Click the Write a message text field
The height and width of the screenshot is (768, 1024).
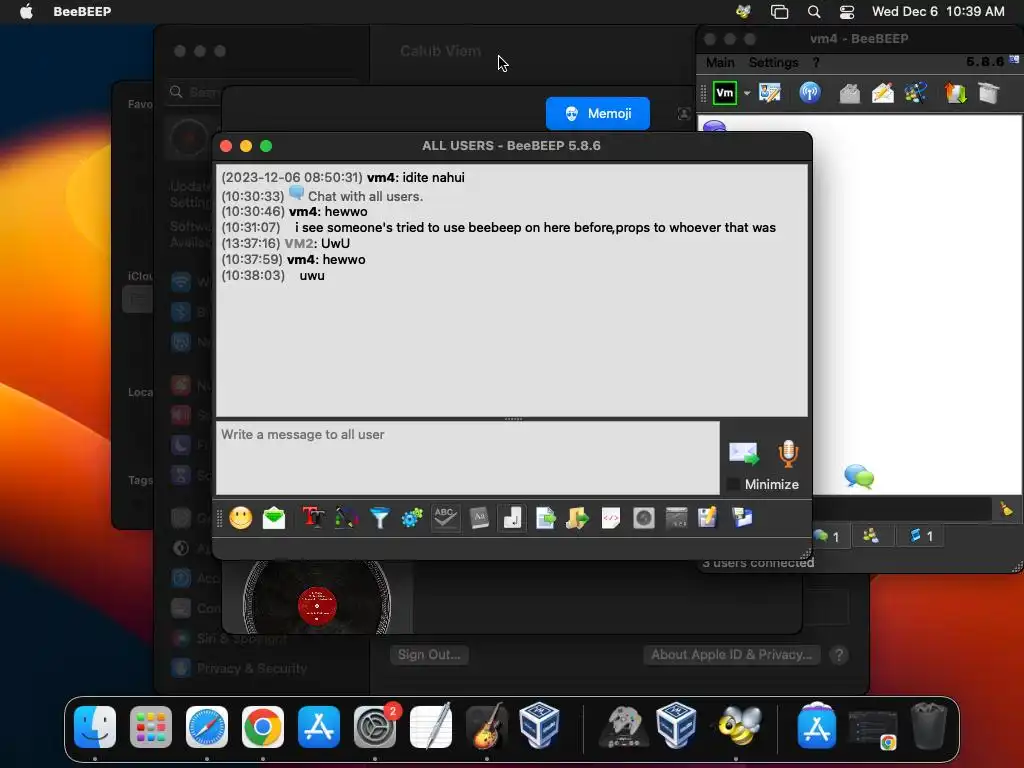coord(468,458)
